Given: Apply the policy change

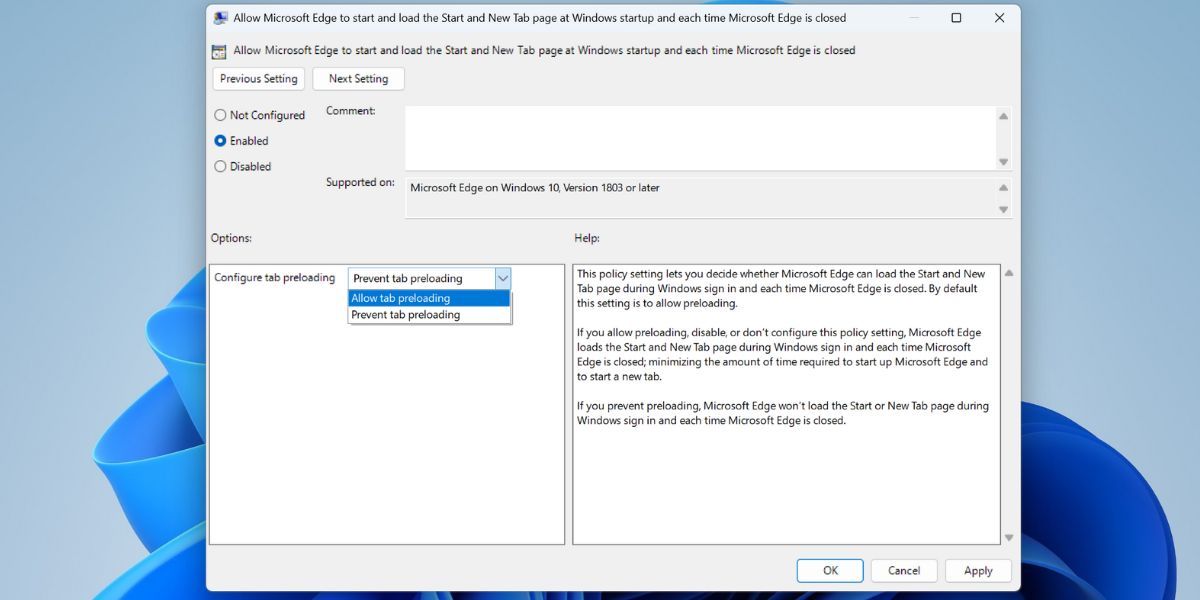Looking at the screenshot, I should [x=977, y=570].
